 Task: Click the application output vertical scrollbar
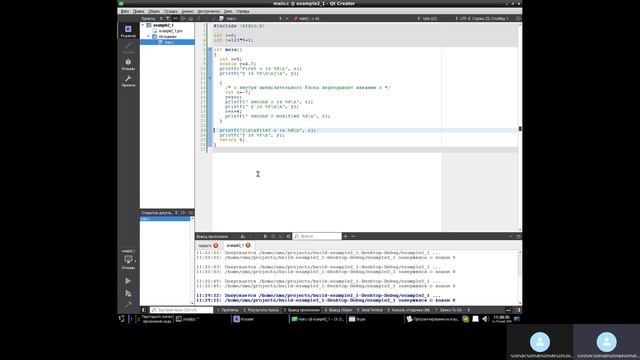(520, 277)
